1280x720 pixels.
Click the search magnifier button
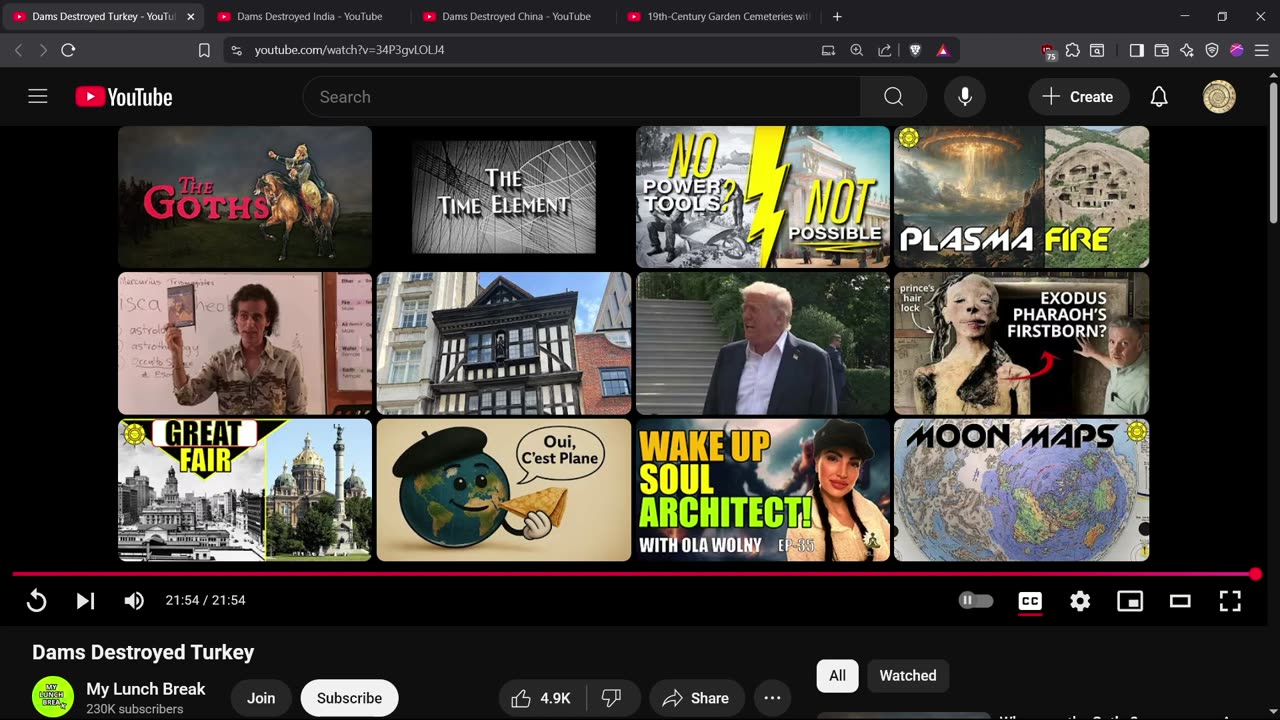tap(893, 97)
